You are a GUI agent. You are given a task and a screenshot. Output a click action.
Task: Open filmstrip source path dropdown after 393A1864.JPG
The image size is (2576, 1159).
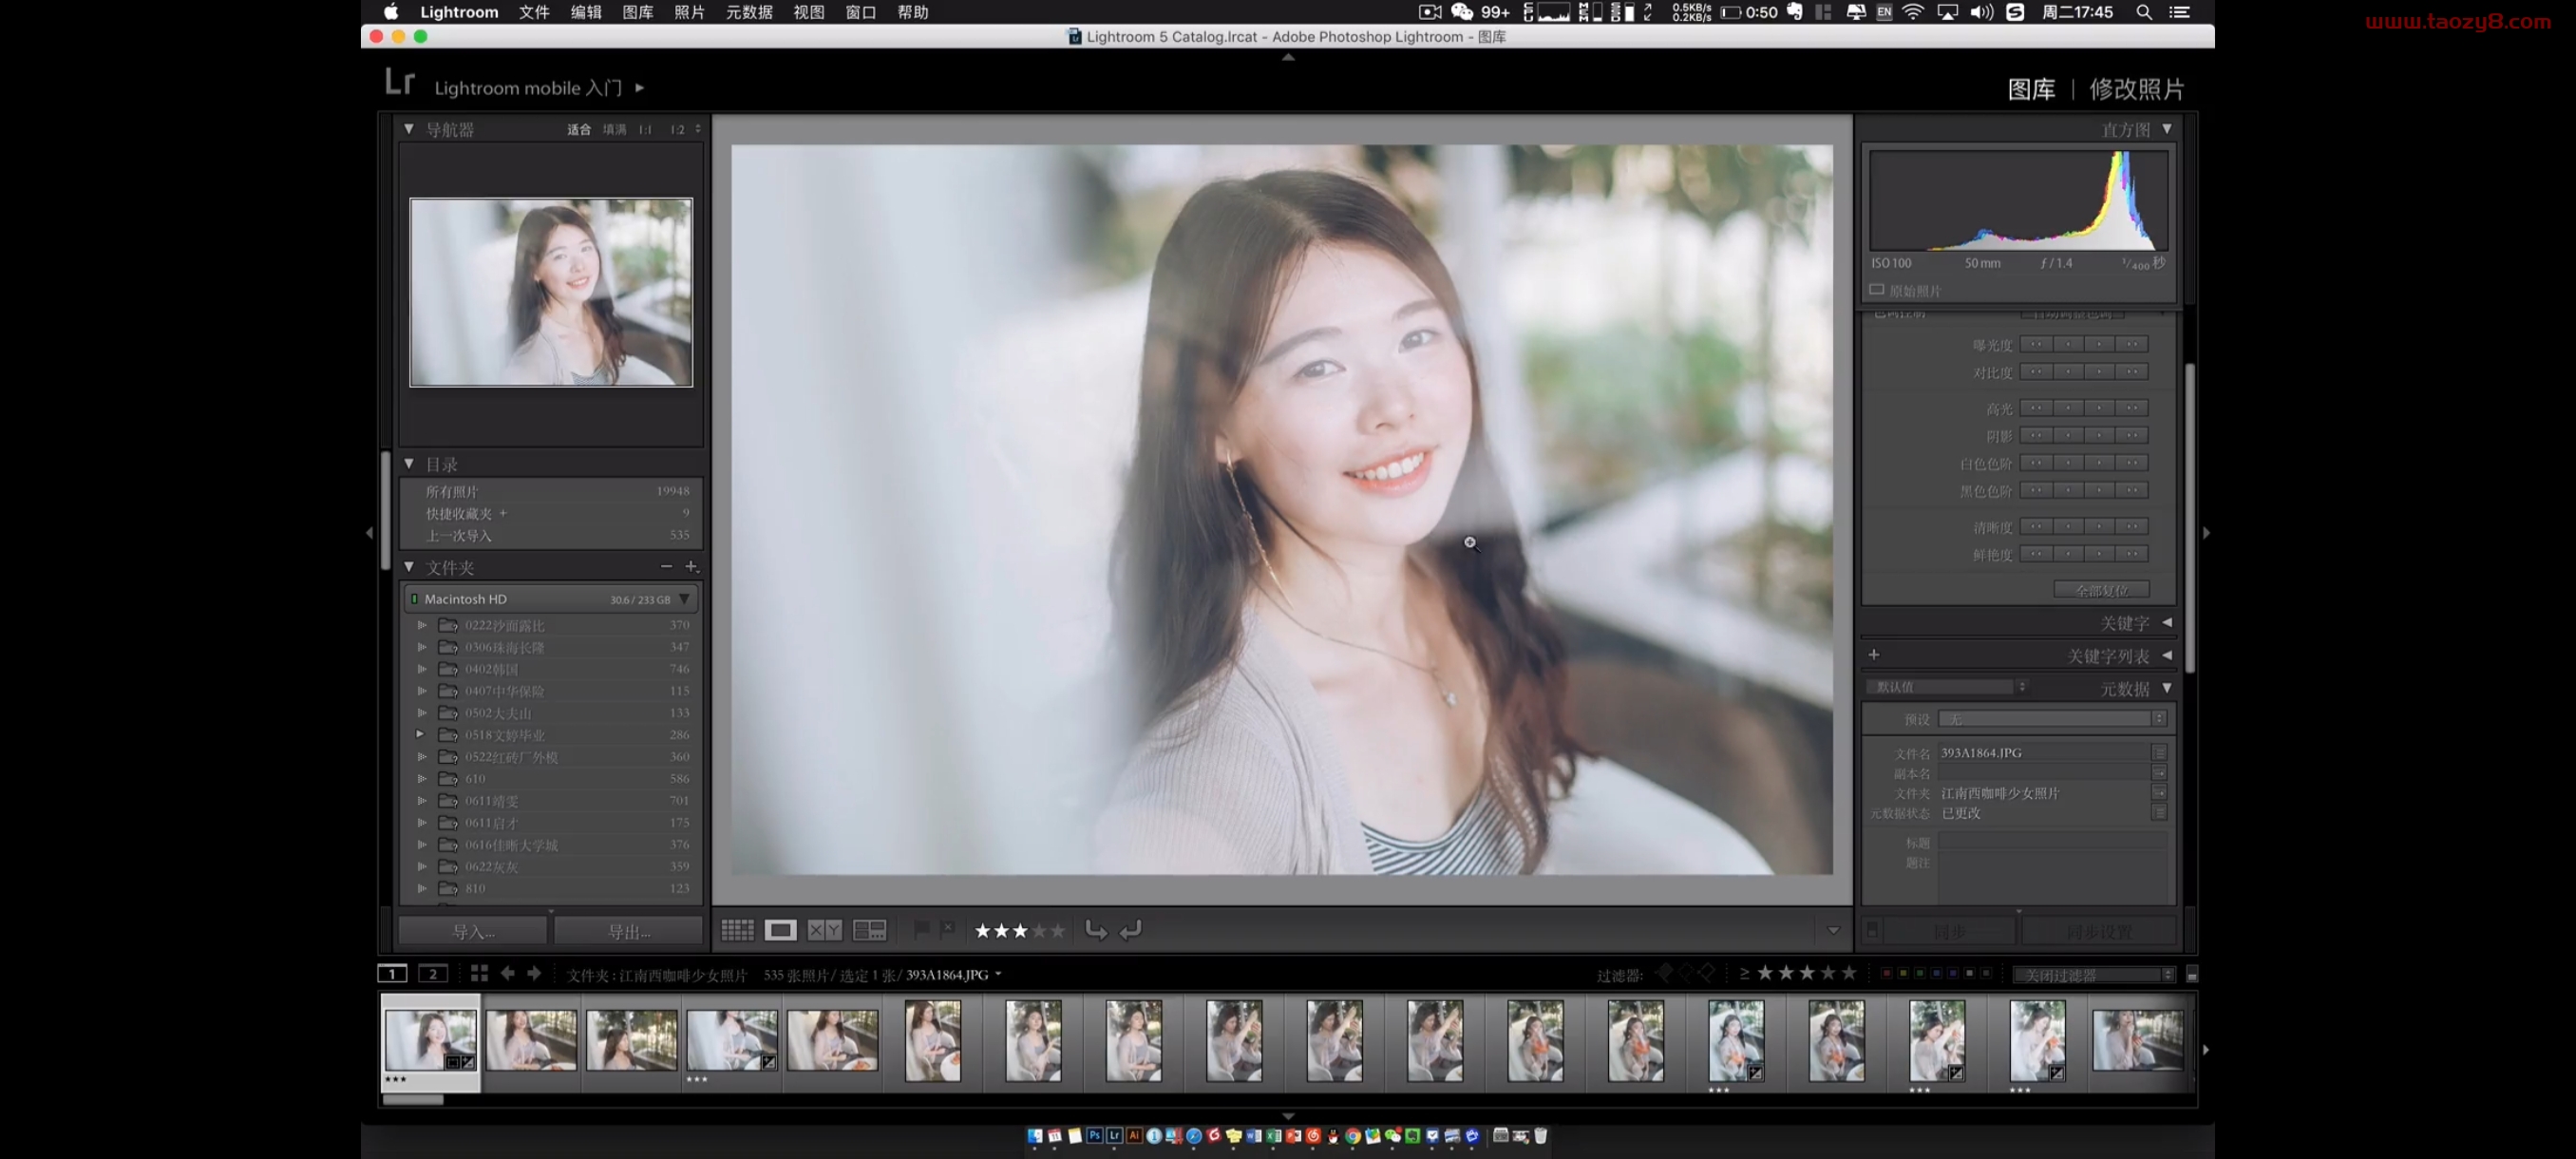[998, 974]
